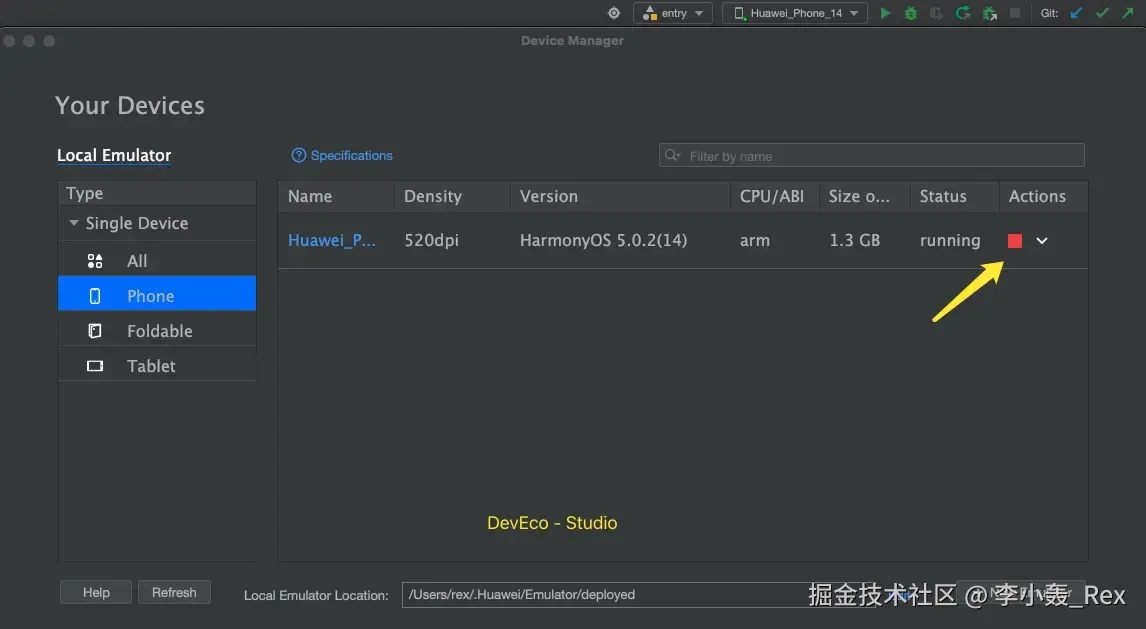Screen dimensions: 1146x629
Task: Collapse the Single Device tree group
Action: (74, 223)
